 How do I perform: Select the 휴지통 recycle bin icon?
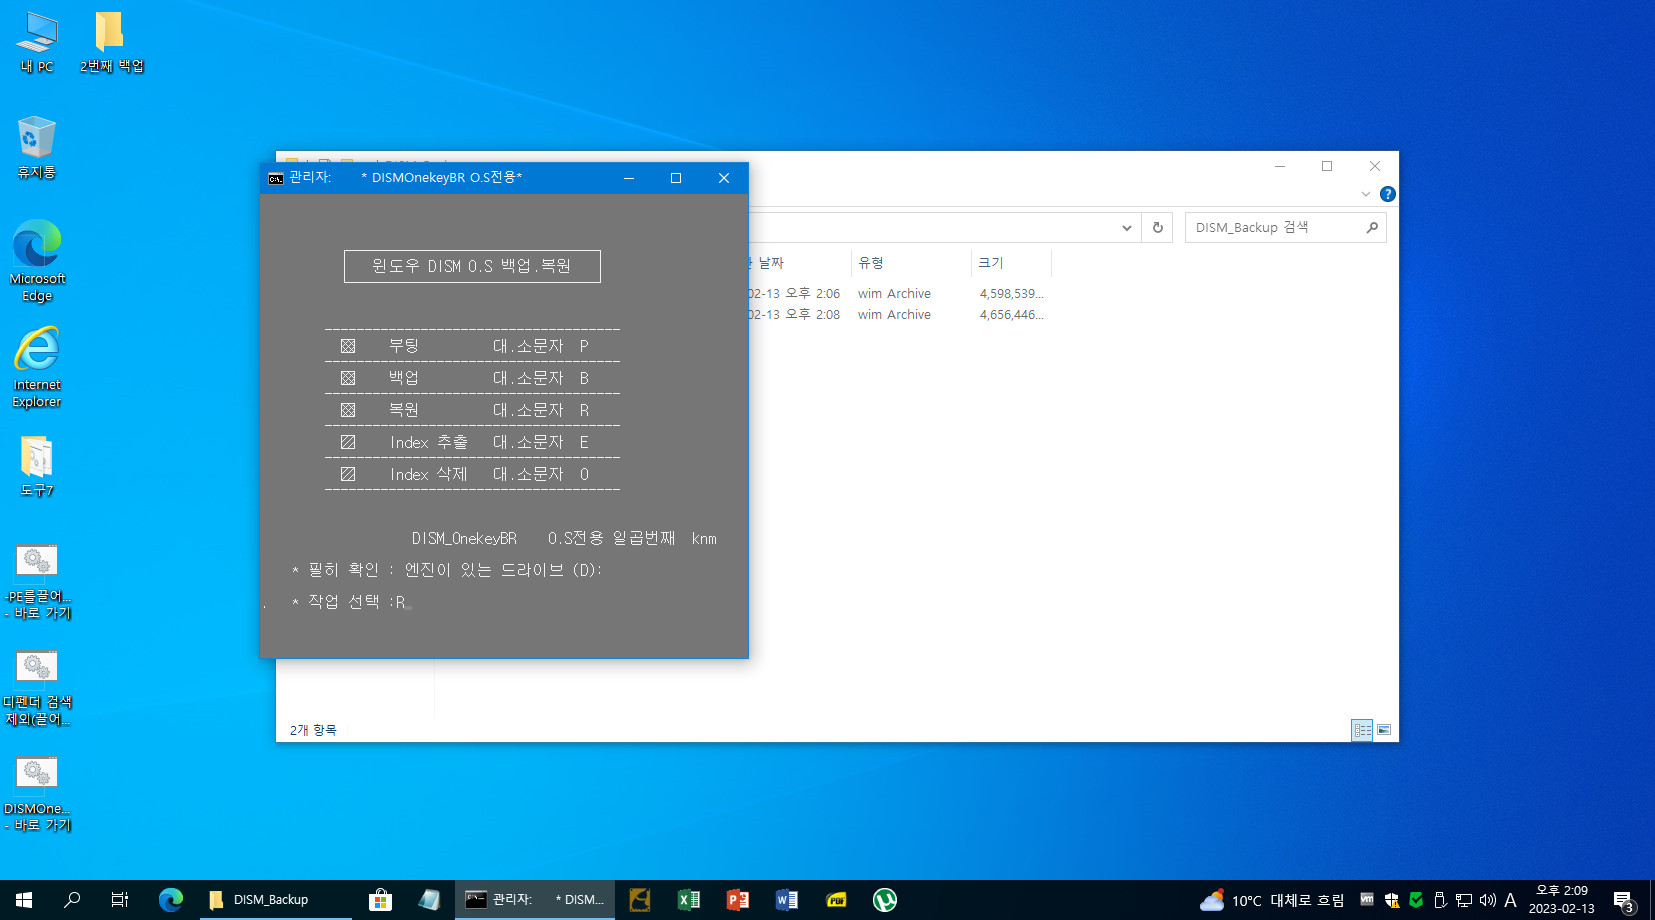(36, 148)
